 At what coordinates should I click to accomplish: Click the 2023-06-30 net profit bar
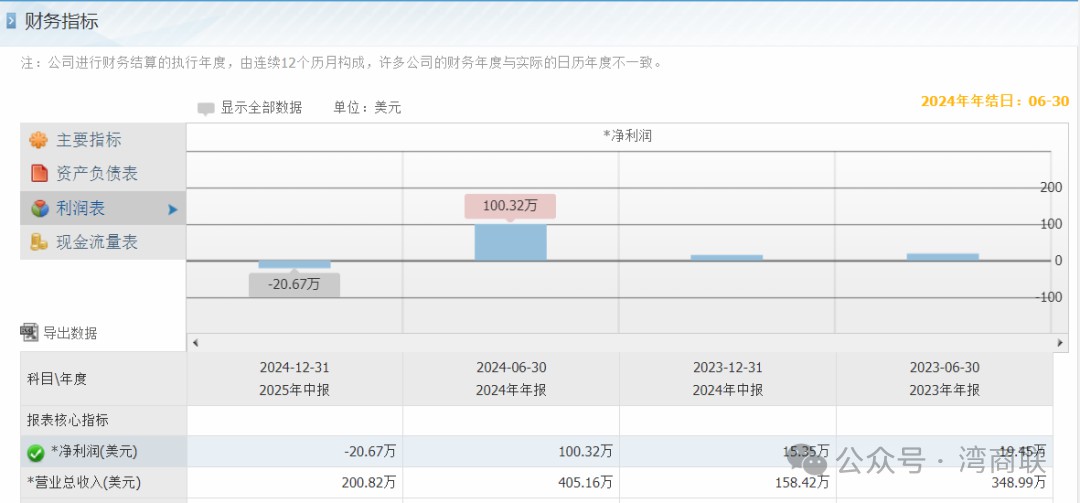942,257
